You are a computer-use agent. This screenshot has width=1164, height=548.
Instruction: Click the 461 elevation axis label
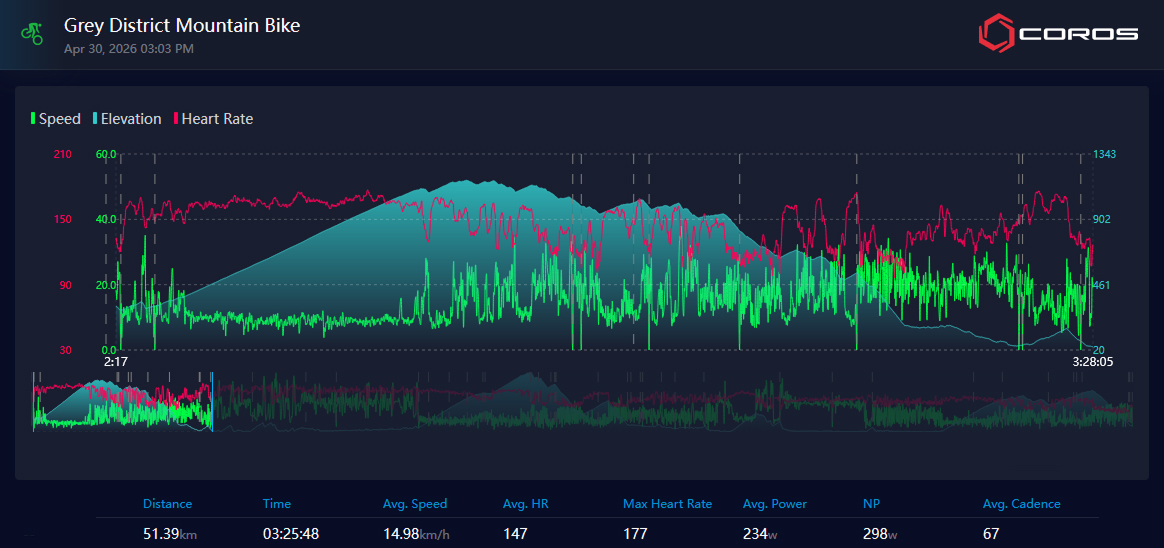point(1102,284)
